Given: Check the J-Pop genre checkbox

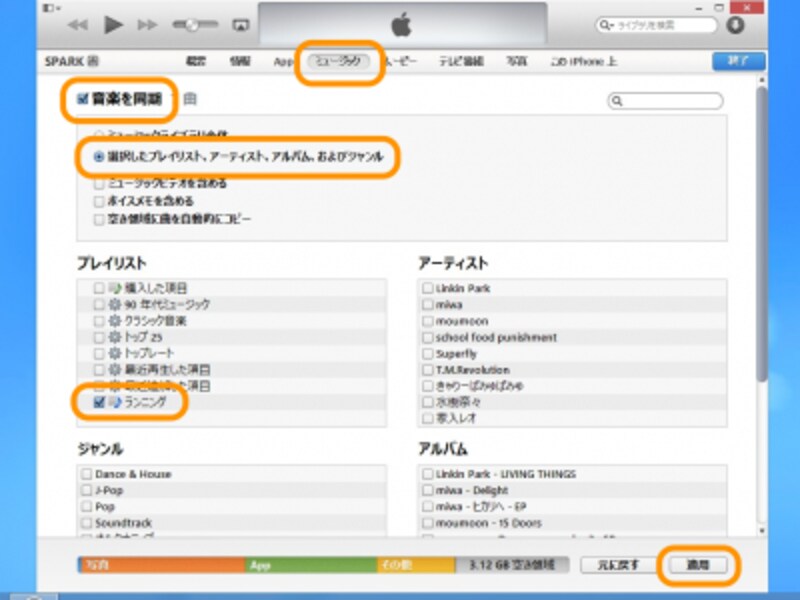Looking at the screenshot, I should click(87, 490).
